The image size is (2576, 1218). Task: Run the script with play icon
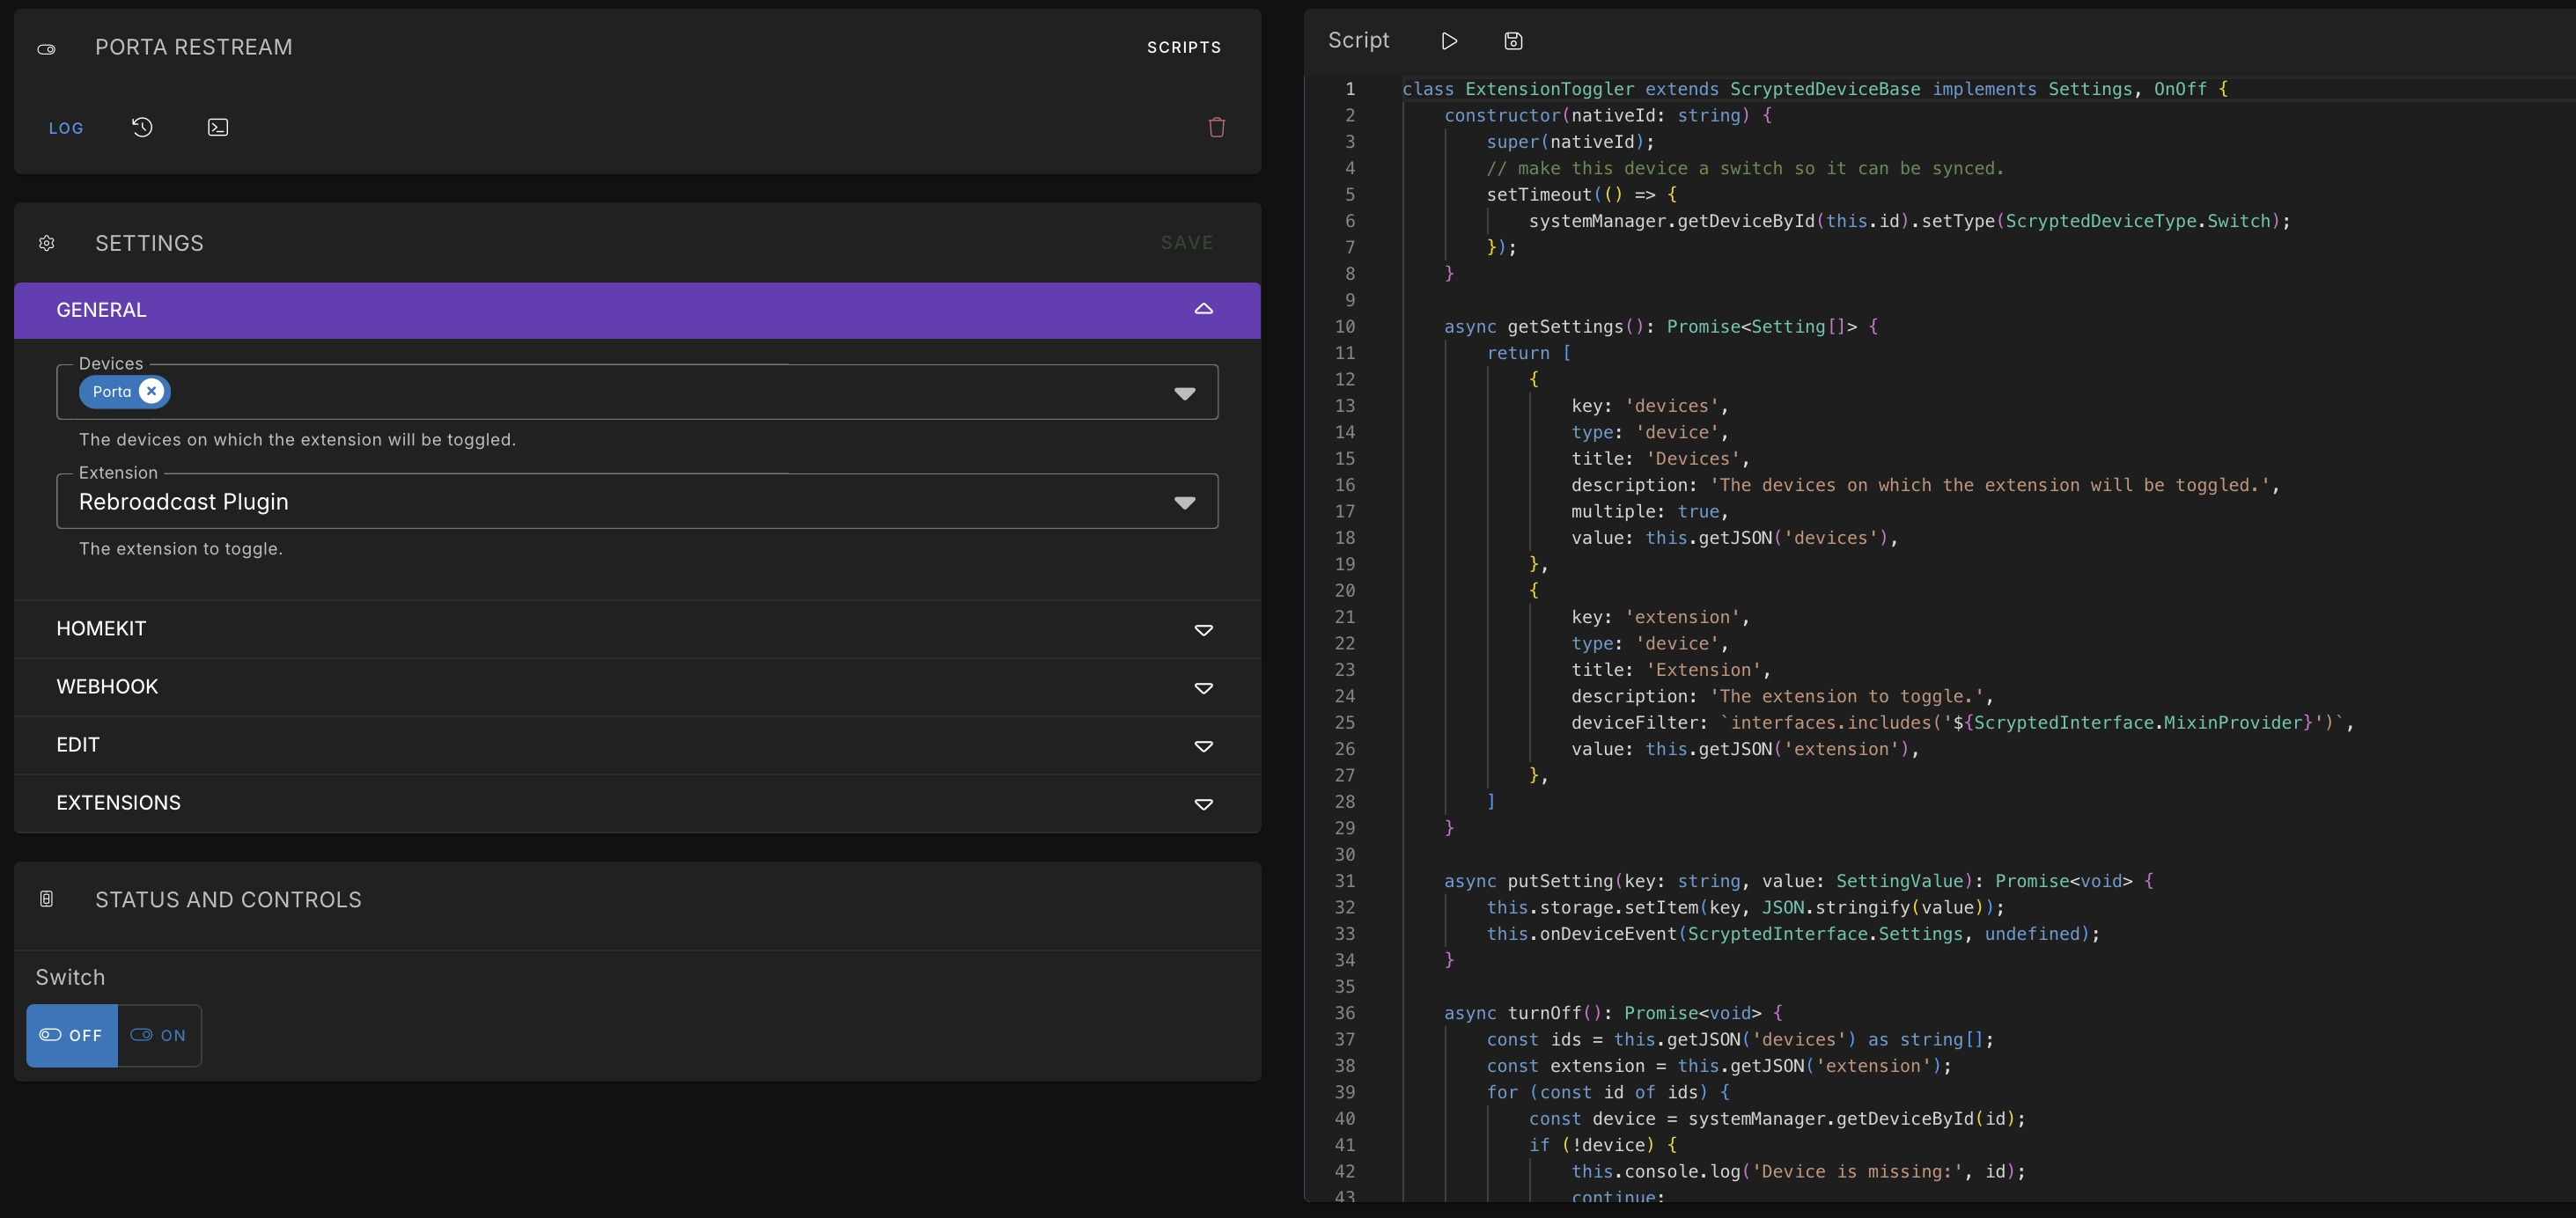click(x=1449, y=41)
